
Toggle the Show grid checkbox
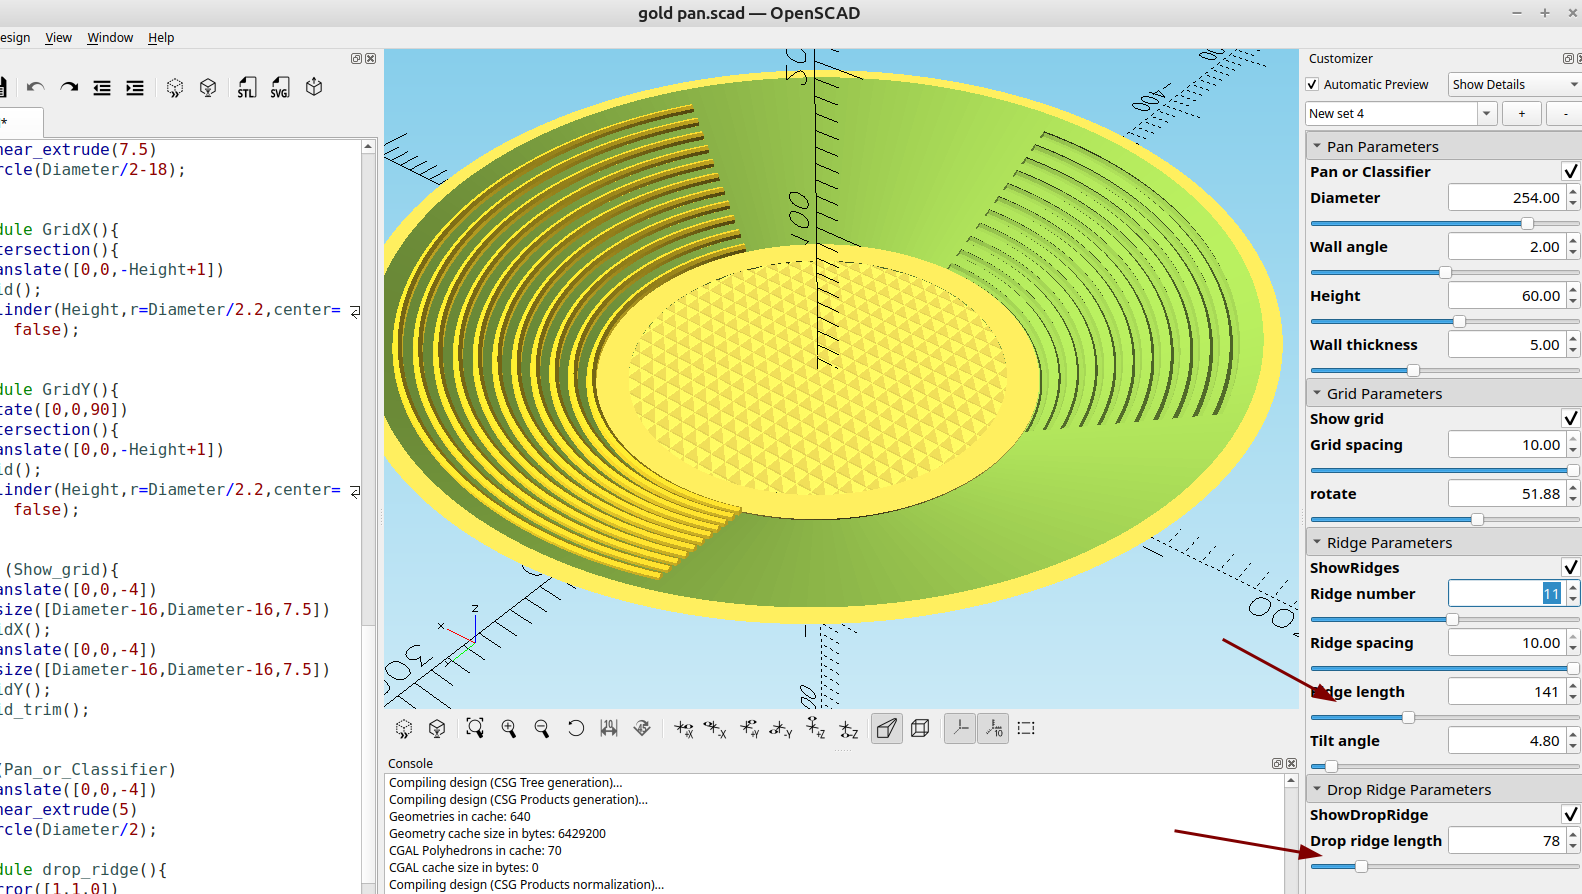(x=1570, y=419)
